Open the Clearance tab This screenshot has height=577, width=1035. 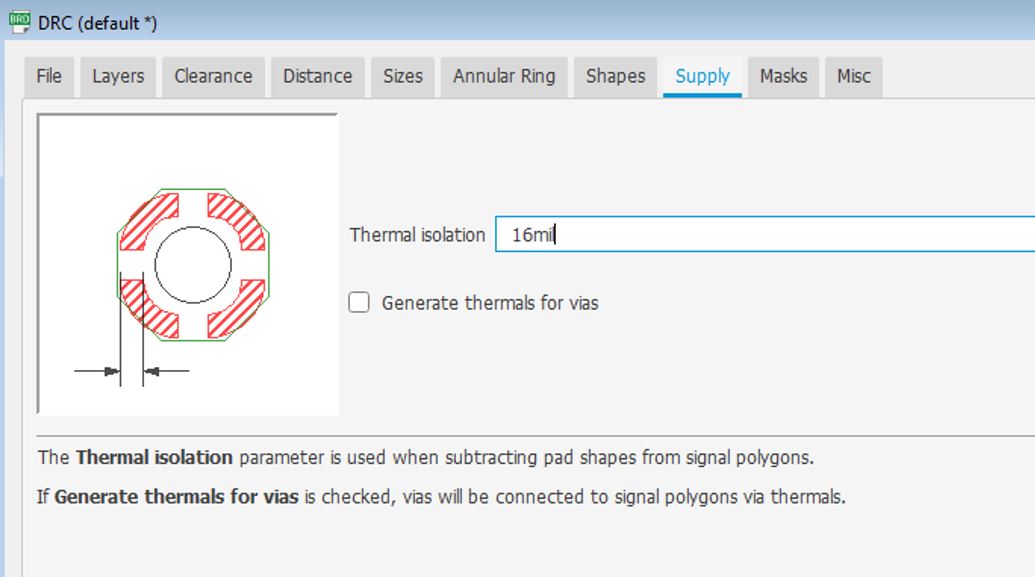213,77
